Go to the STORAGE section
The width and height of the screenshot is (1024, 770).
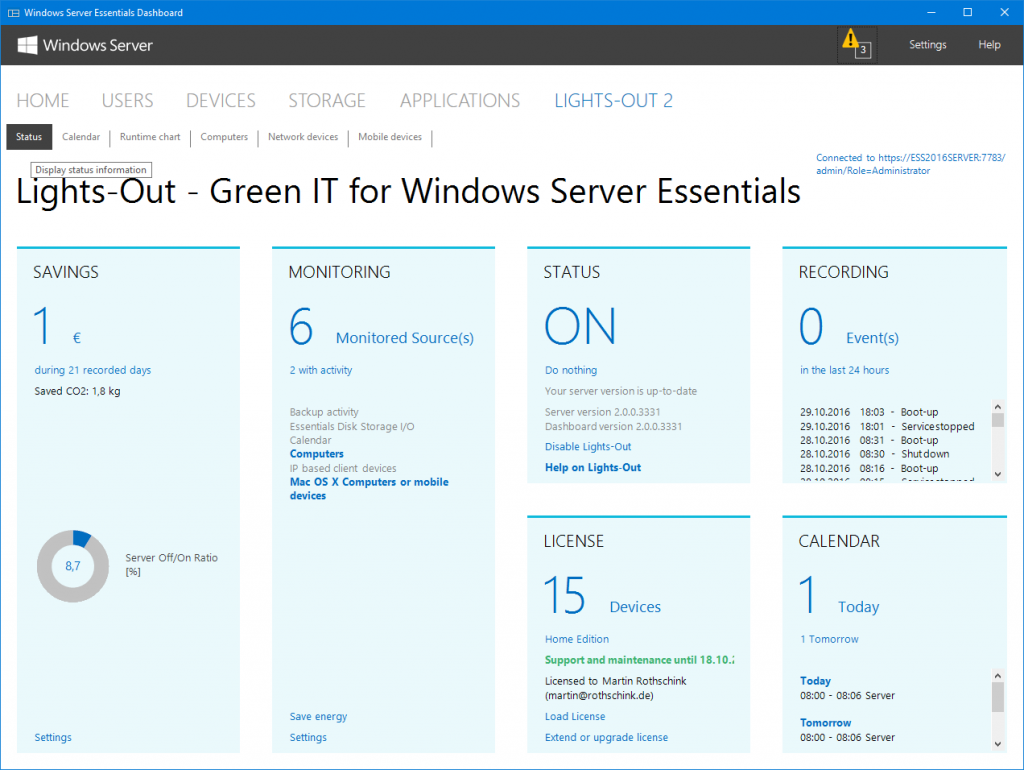(327, 101)
